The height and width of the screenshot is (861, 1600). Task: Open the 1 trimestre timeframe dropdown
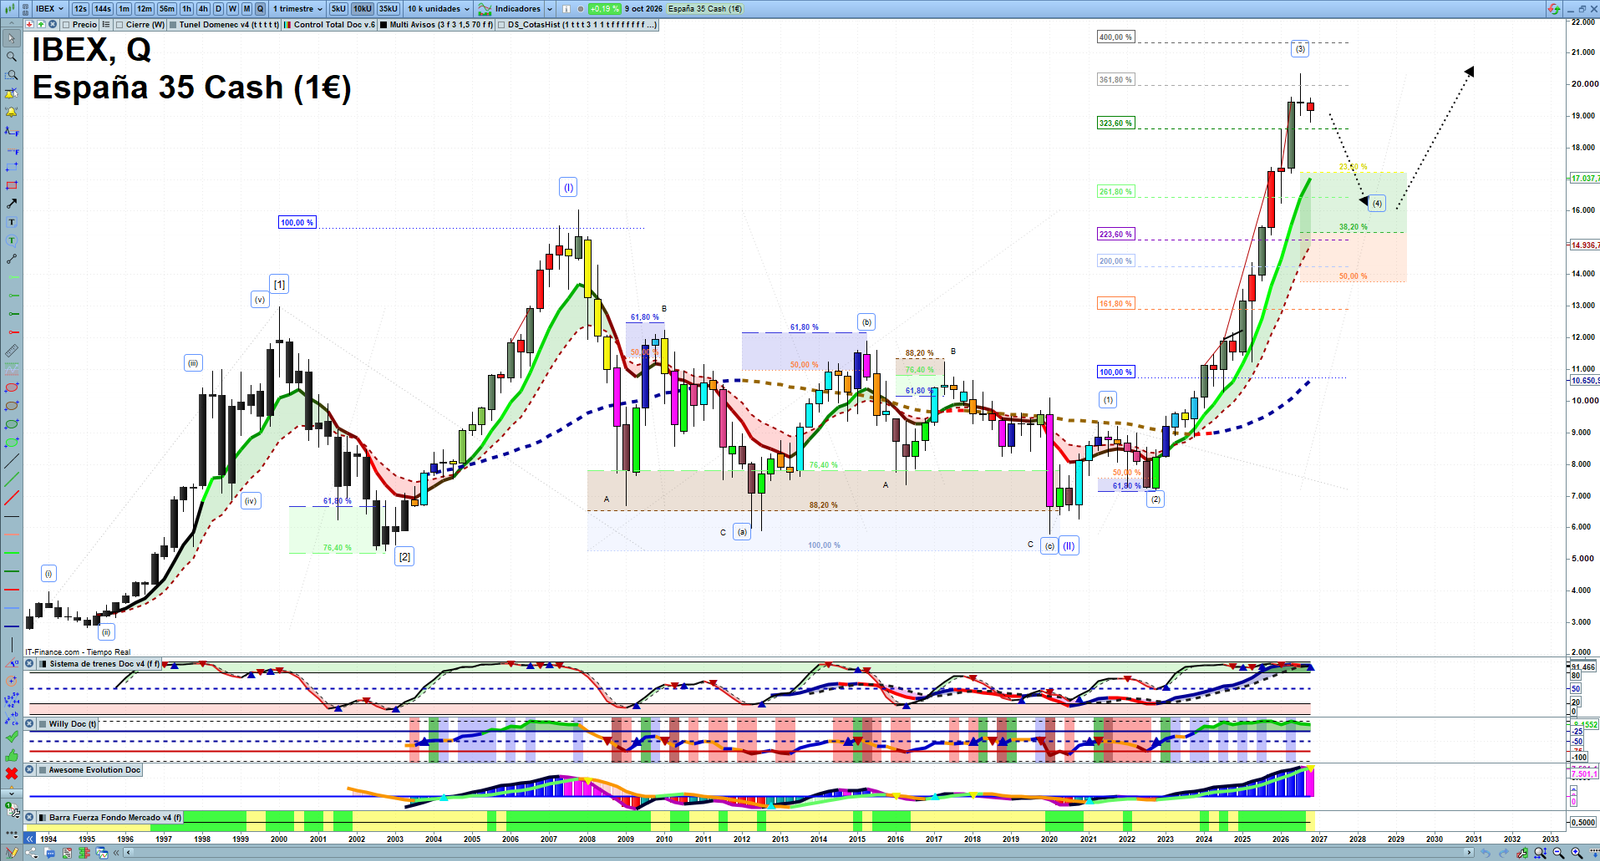tap(297, 8)
